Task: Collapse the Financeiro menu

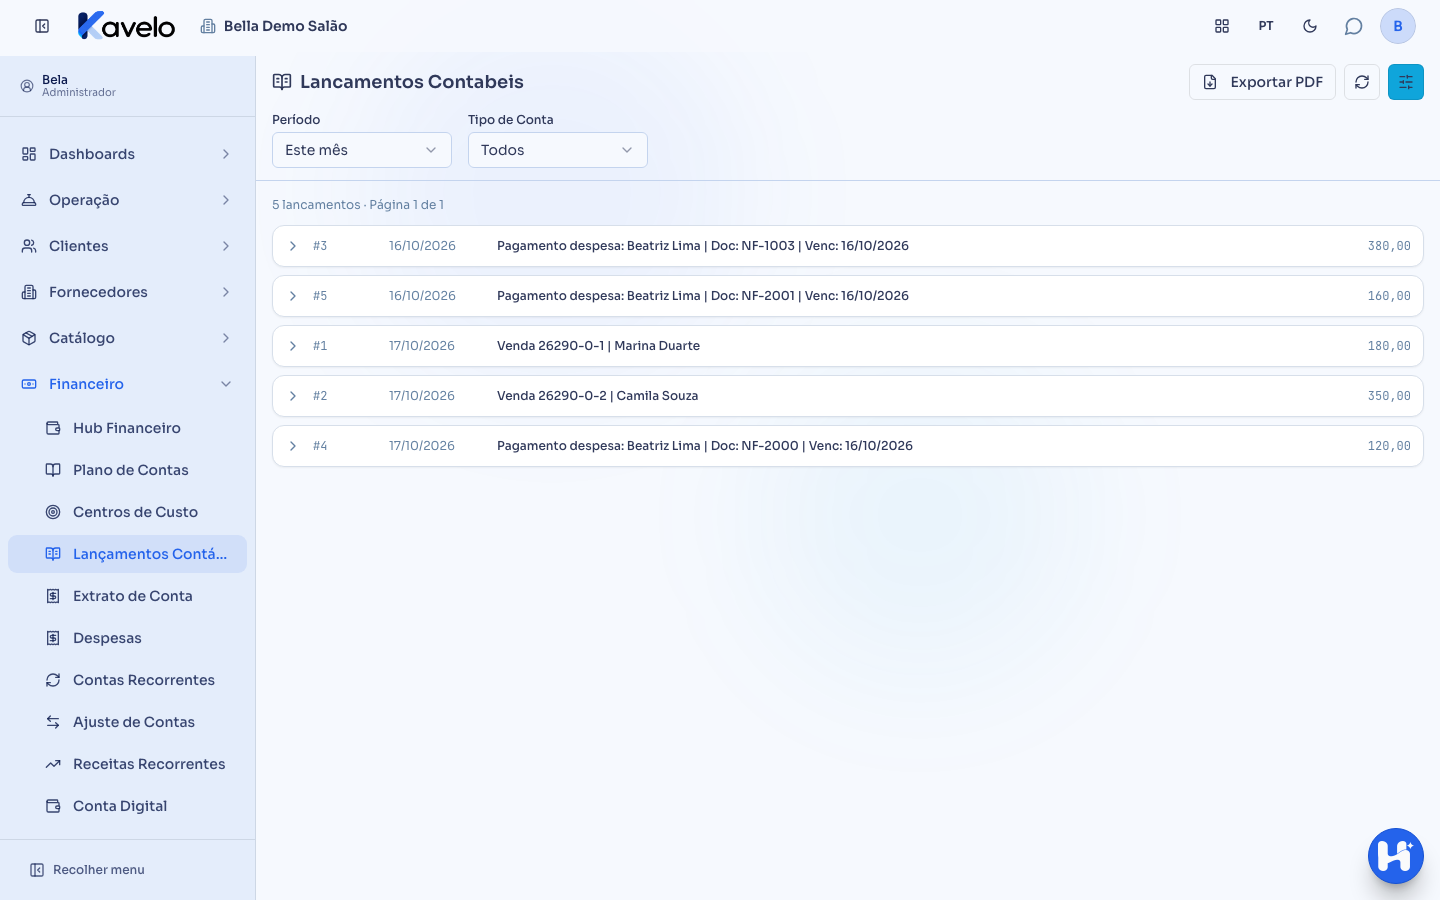Action: click(x=127, y=384)
